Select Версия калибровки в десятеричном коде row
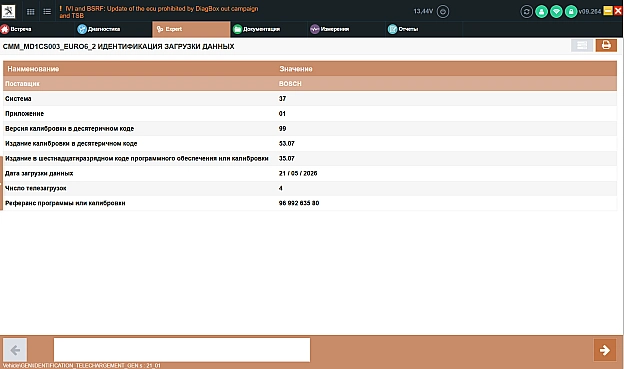Image resolution: width=624 pixels, height=369 pixels. (x=310, y=129)
